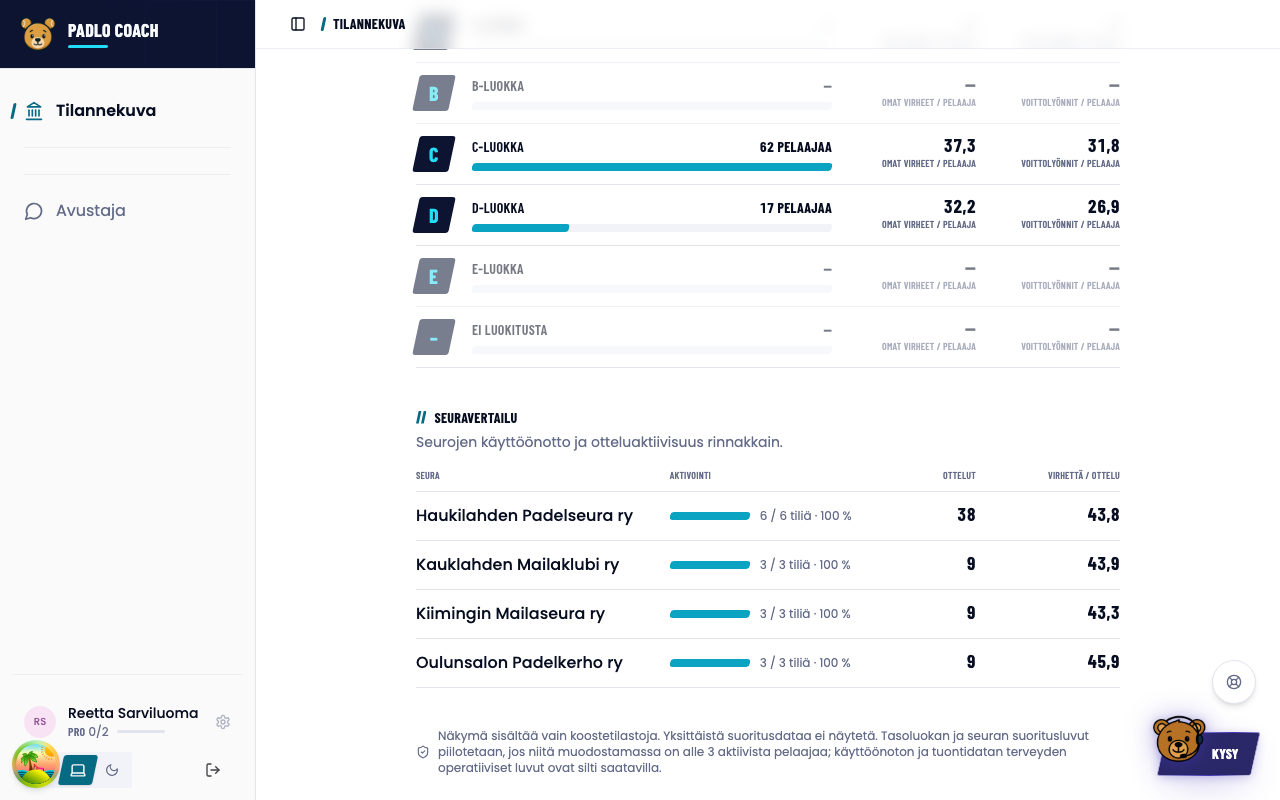
Task: Click the Tilannekuva breadcrumb title
Action: pyautogui.click(x=369, y=24)
